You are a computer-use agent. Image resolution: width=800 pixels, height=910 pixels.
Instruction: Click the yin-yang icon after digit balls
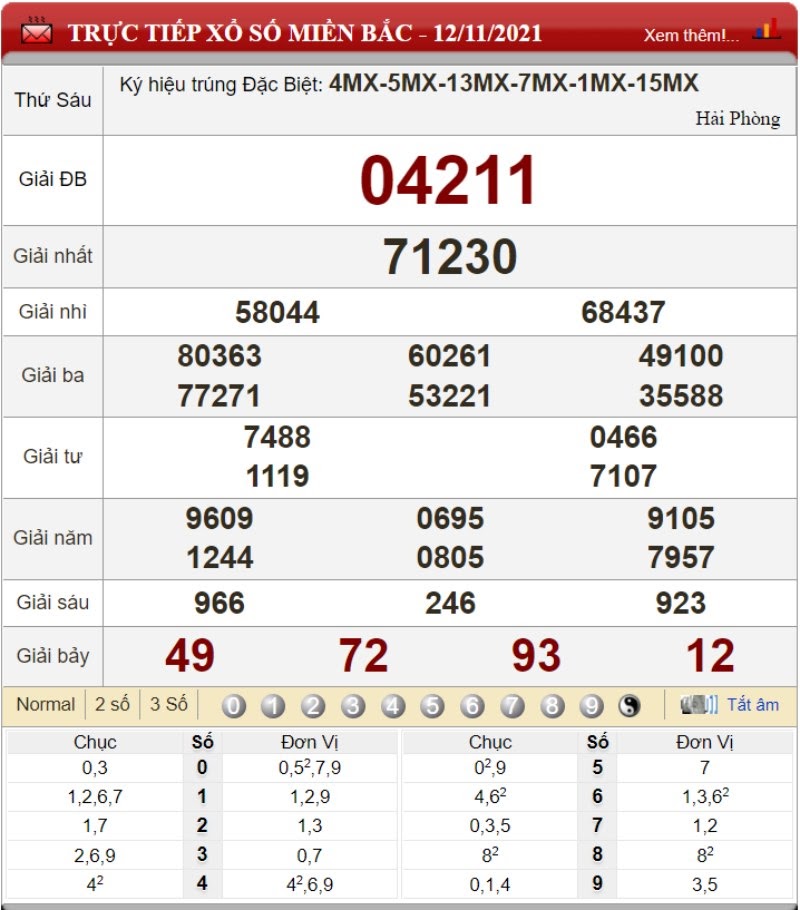[x=629, y=706]
